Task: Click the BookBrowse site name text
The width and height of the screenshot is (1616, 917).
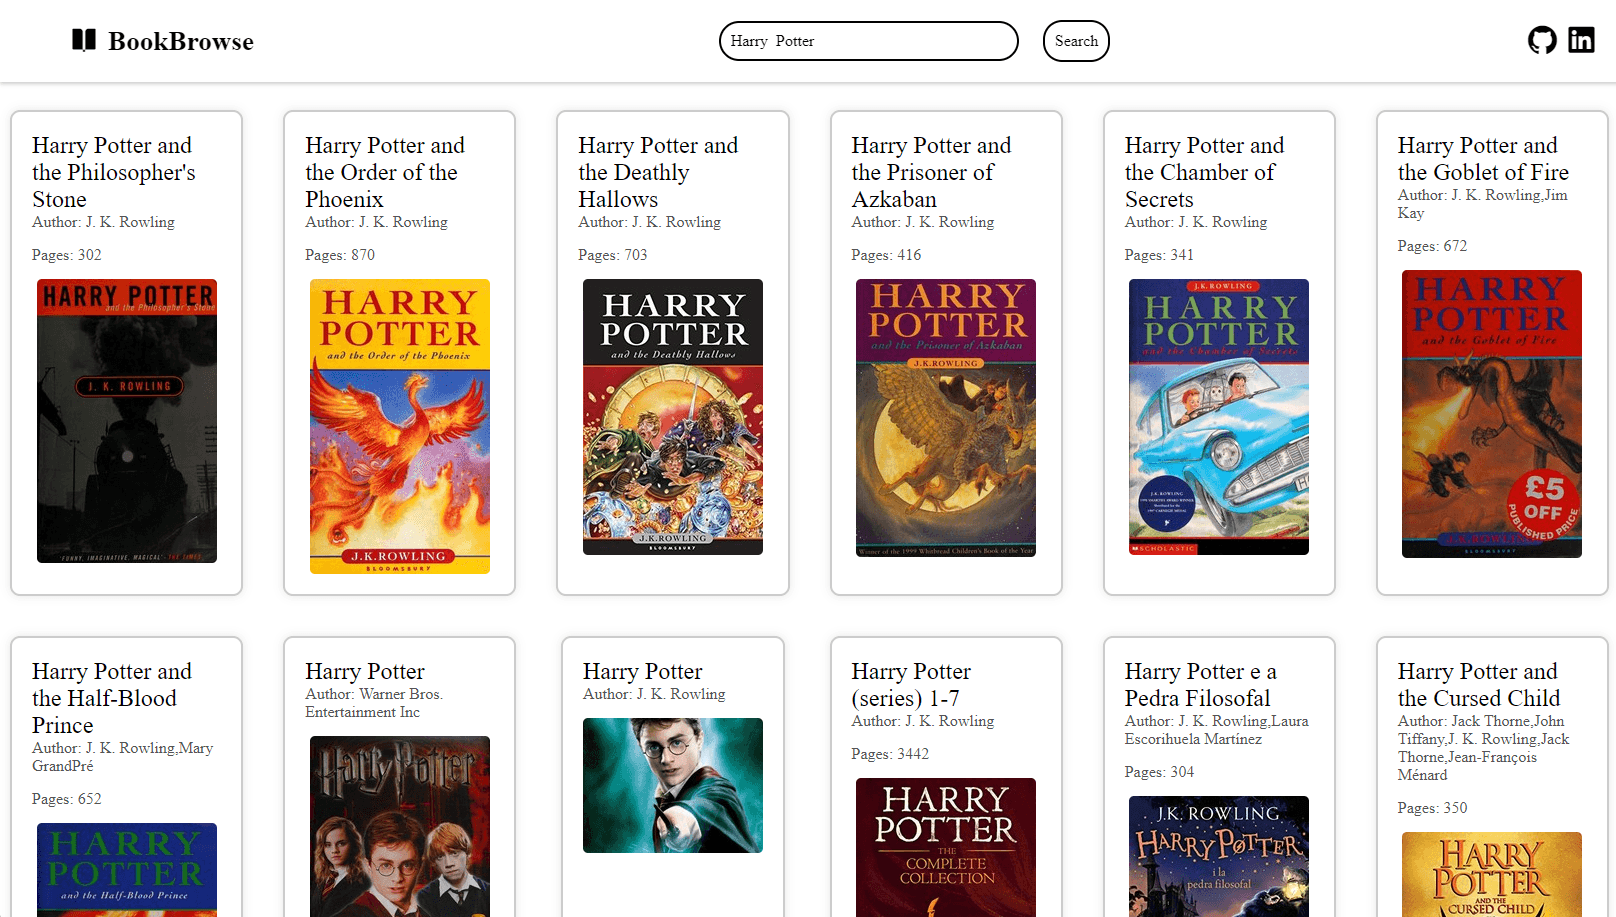Action: [x=182, y=41]
